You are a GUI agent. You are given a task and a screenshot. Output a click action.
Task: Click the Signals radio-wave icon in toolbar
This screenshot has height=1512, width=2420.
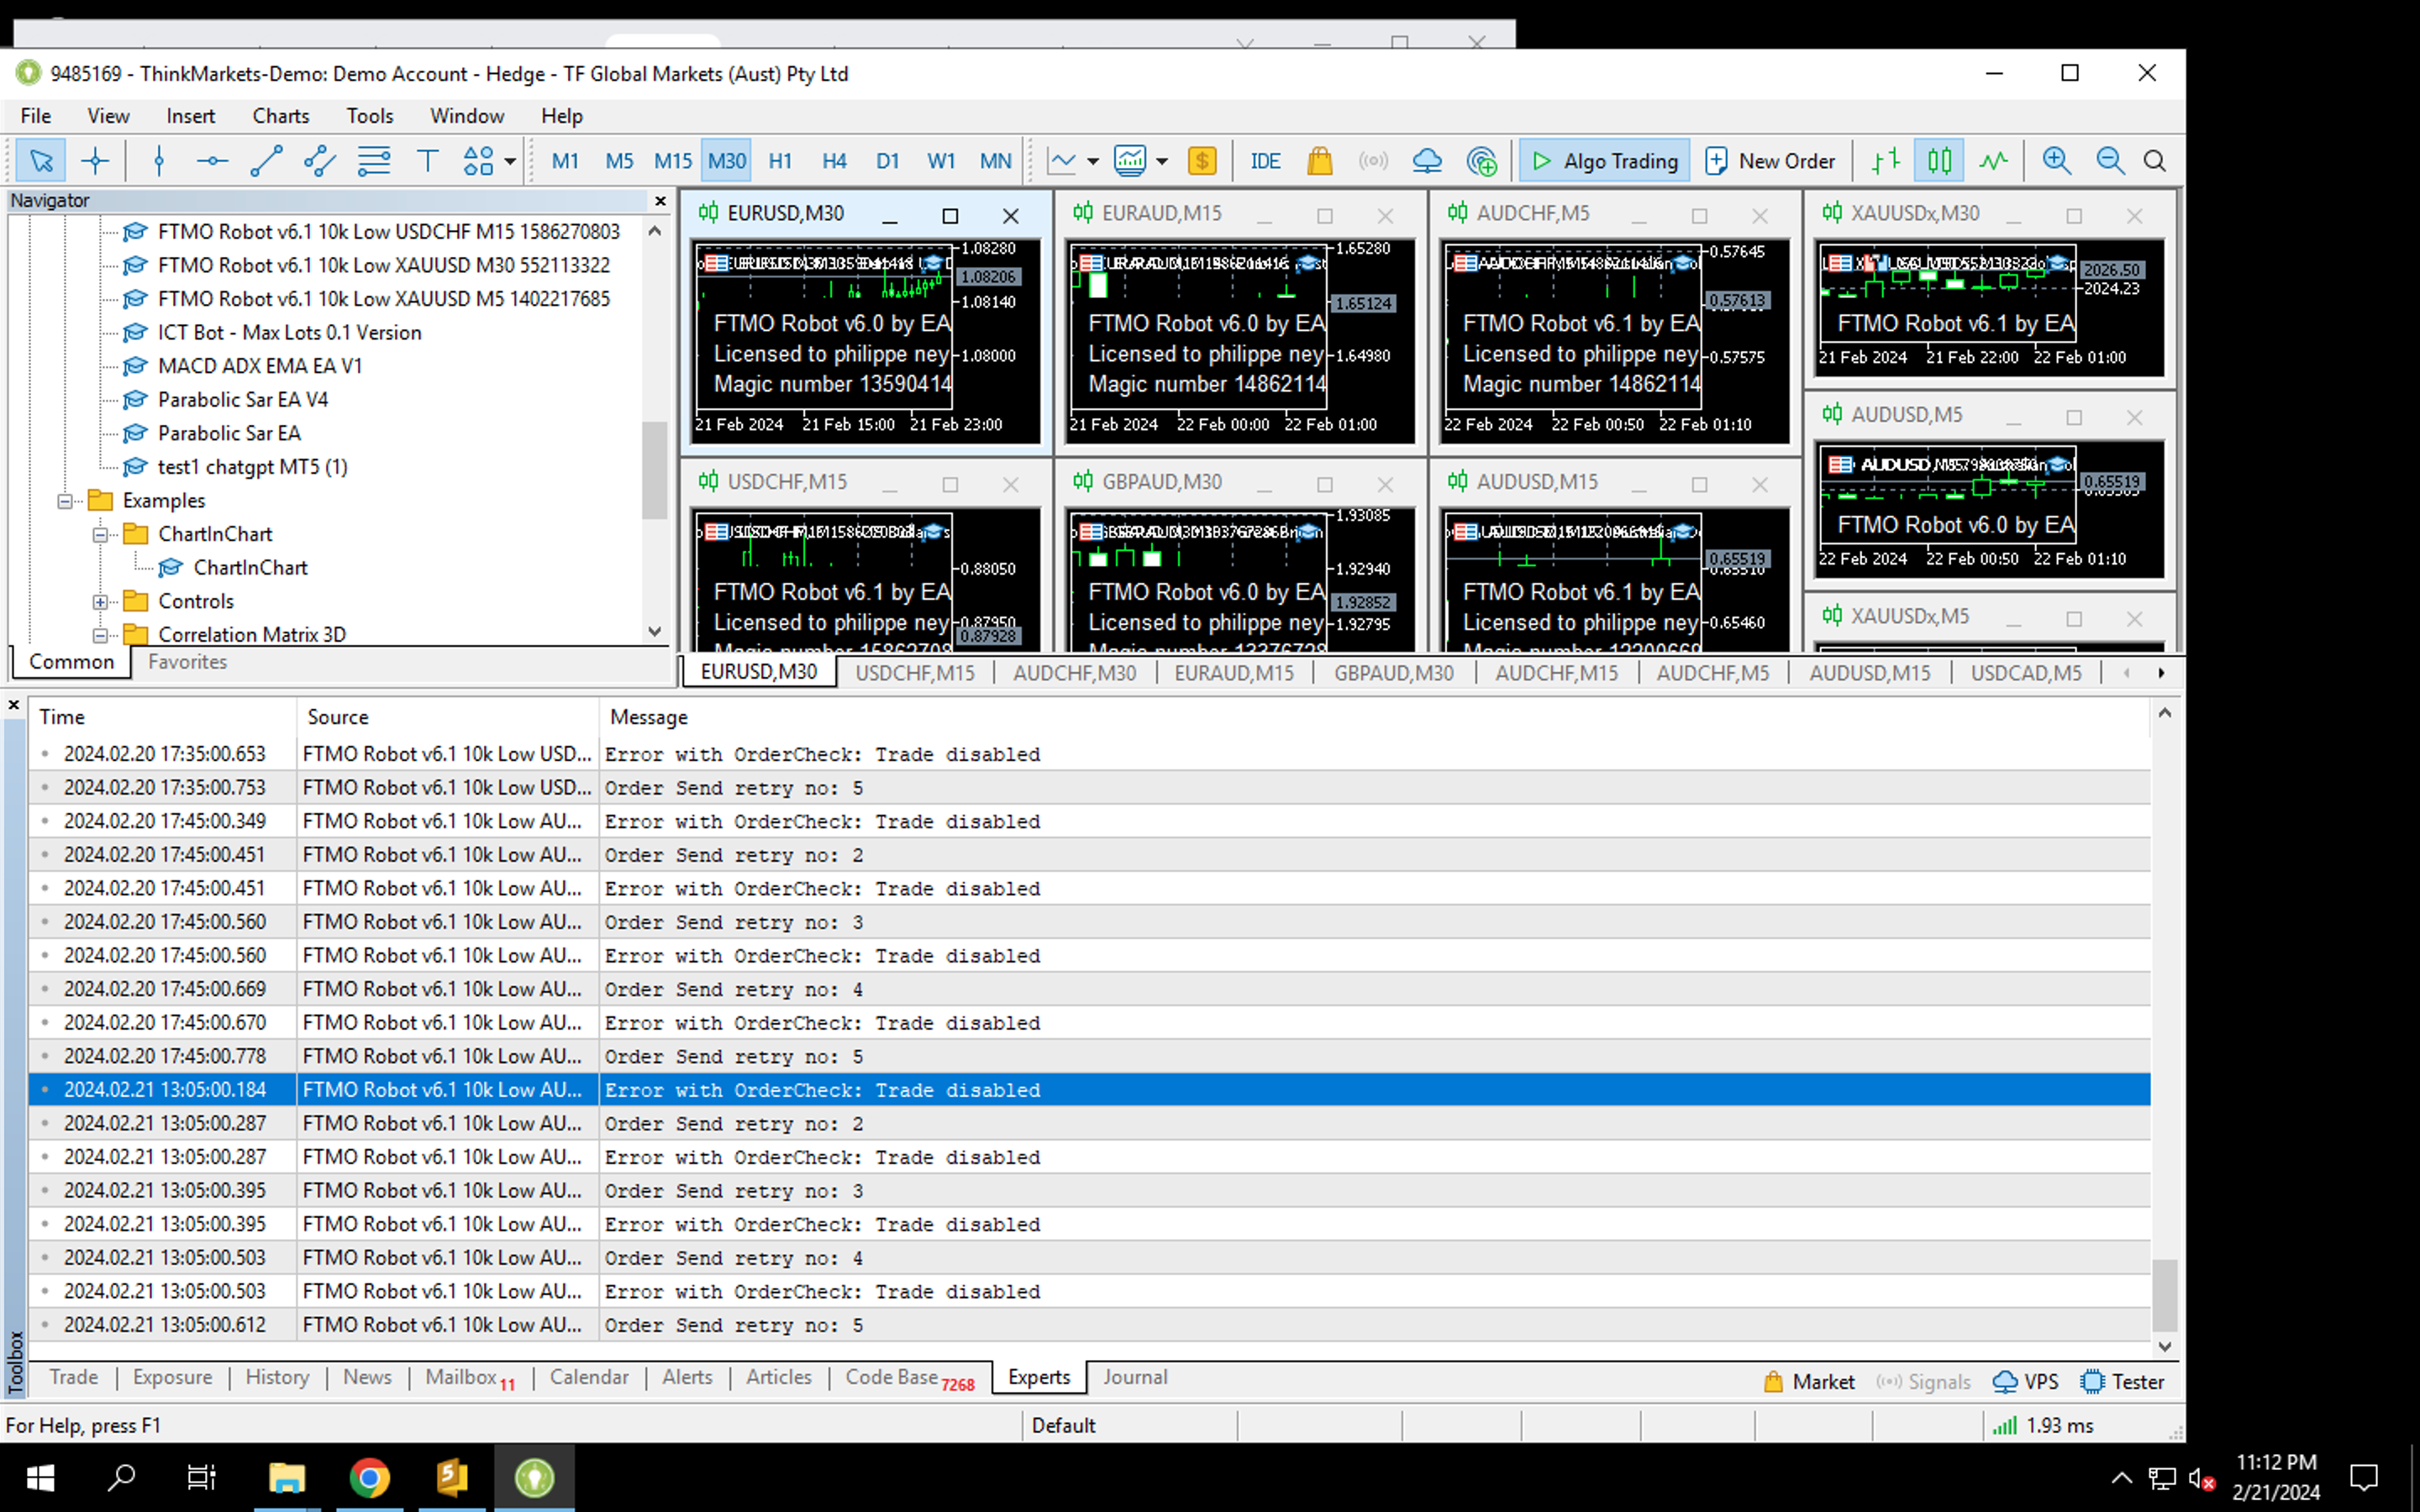(1374, 161)
